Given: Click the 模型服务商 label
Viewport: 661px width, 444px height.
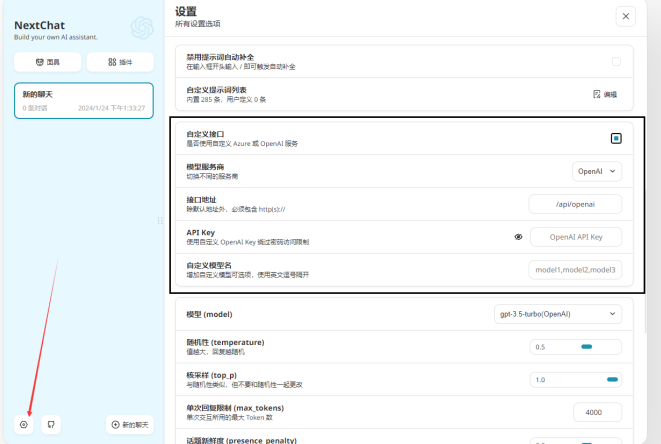Looking at the screenshot, I should click(x=205, y=167).
